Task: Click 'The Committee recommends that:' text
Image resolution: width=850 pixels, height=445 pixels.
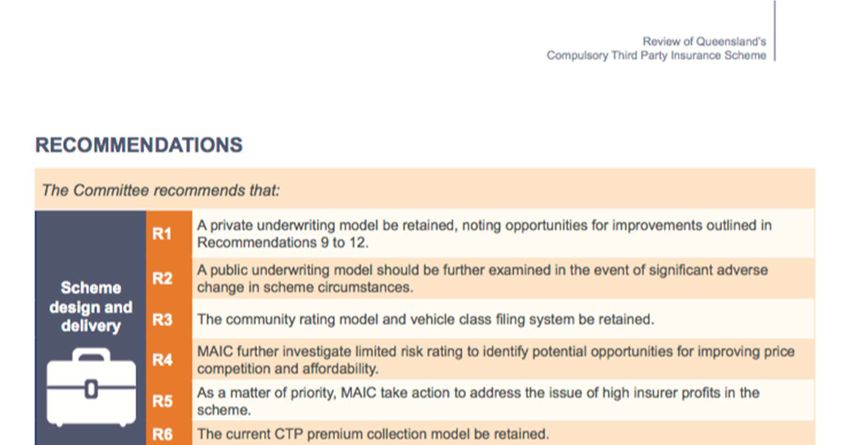Action: tap(160, 190)
